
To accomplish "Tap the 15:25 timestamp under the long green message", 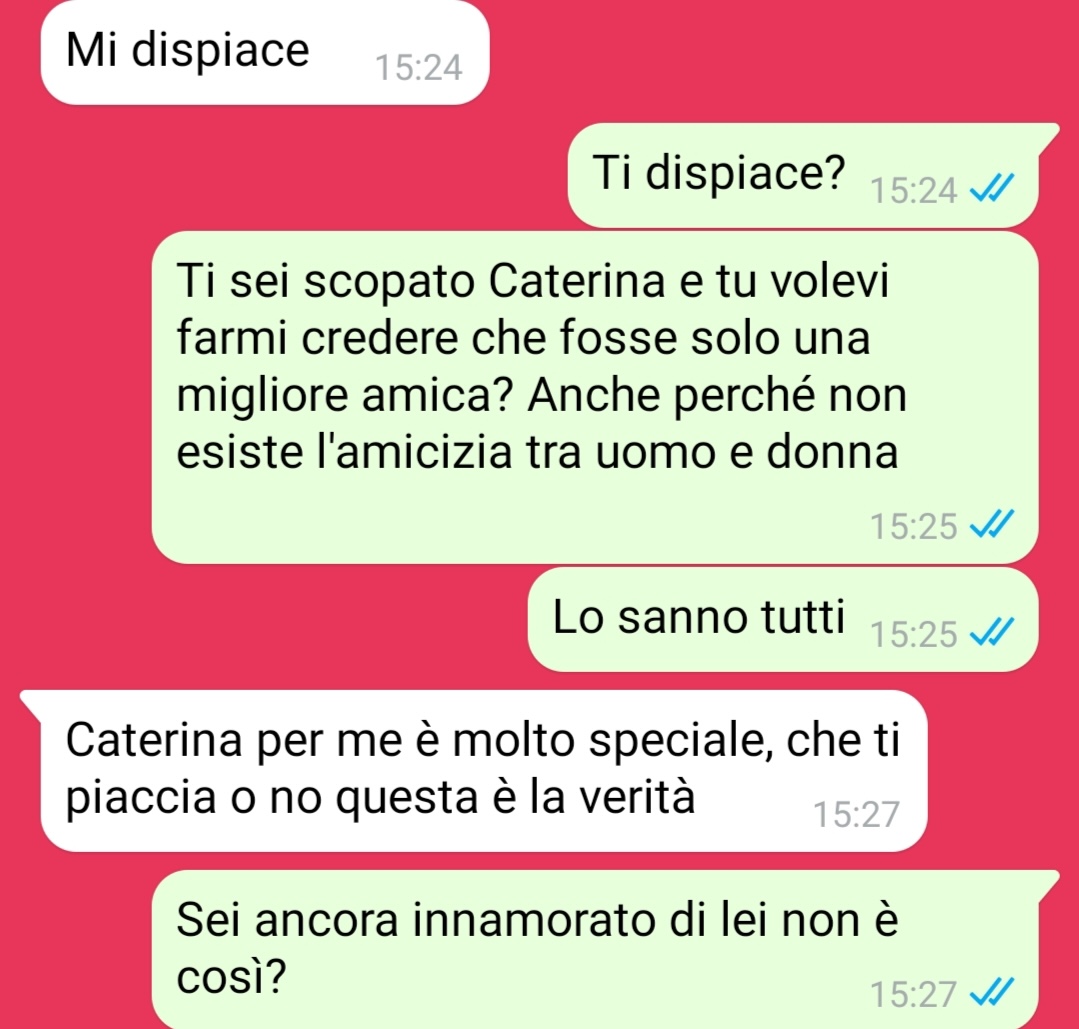I will (x=913, y=527).
